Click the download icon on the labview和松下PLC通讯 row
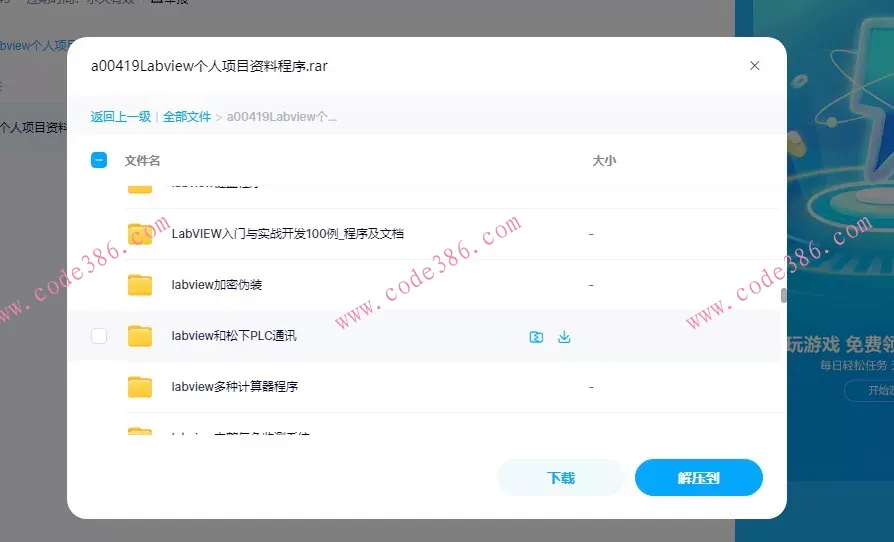 point(564,337)
